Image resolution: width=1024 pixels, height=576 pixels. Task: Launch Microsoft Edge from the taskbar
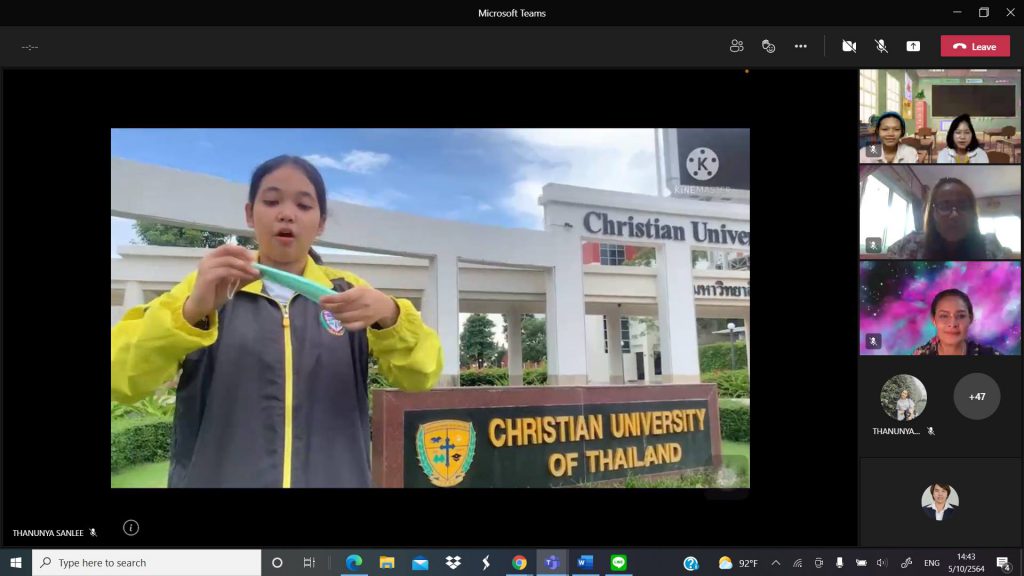354,562
